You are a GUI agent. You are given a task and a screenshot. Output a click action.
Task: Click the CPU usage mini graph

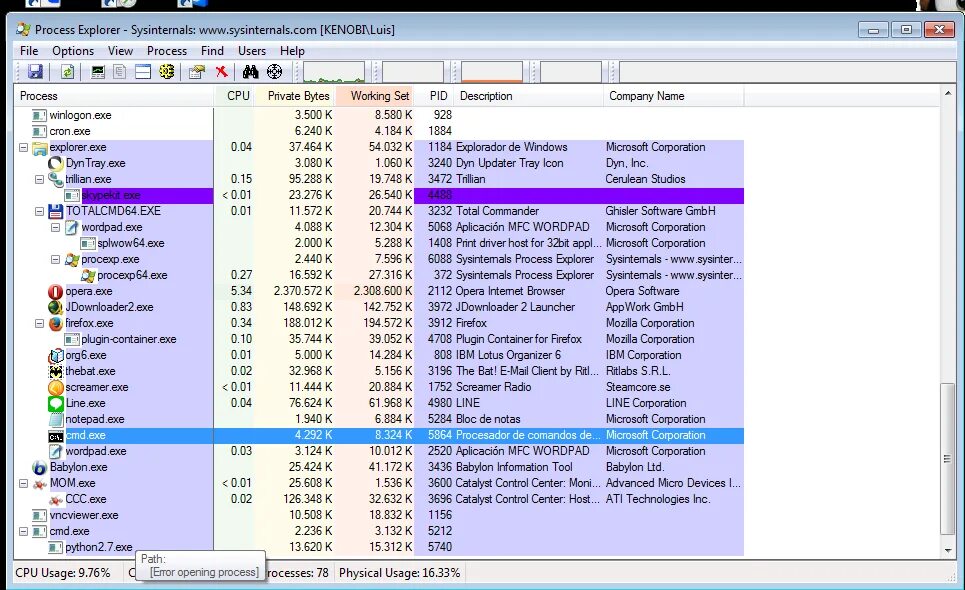click(x=334, y=72)
